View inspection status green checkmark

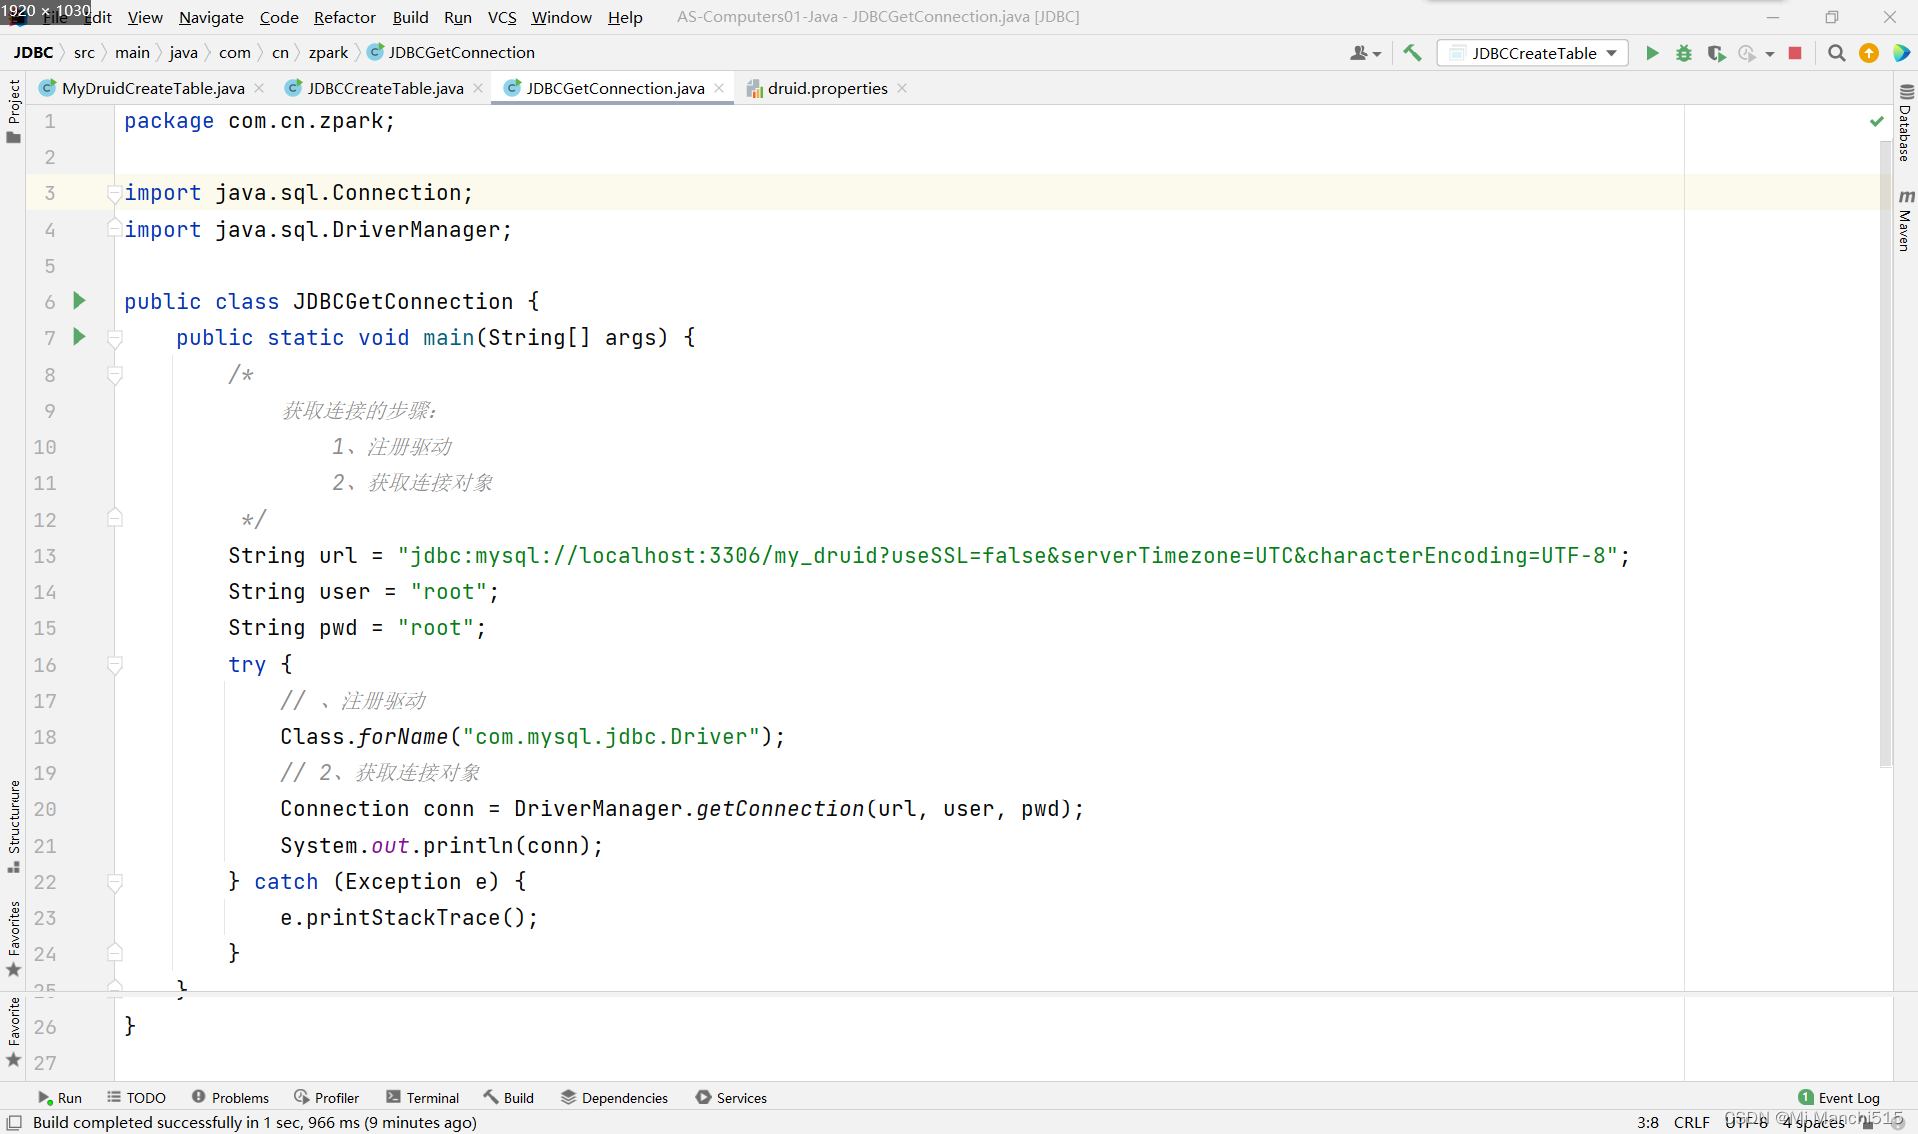[1876, 121]
